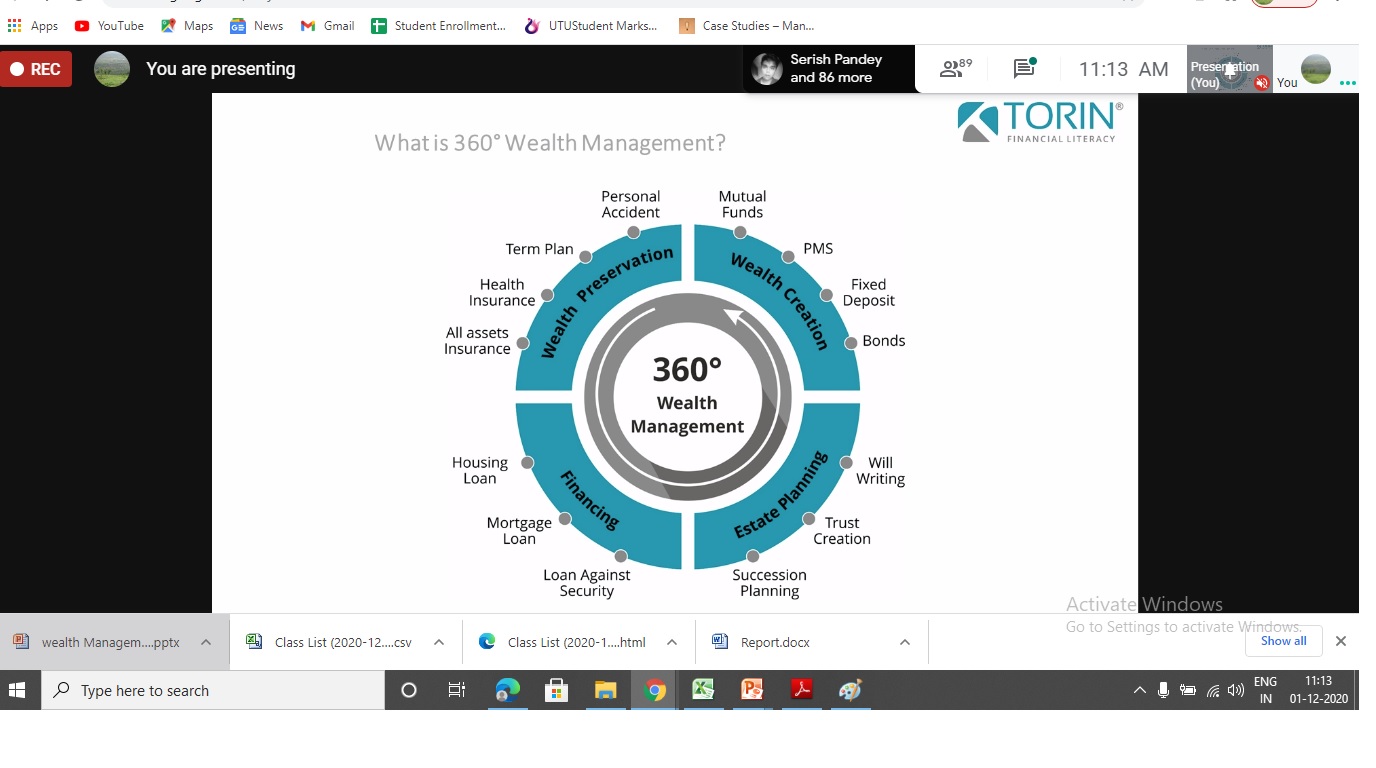Click the presenter avatar beside You are presenting

coord(112,69)
